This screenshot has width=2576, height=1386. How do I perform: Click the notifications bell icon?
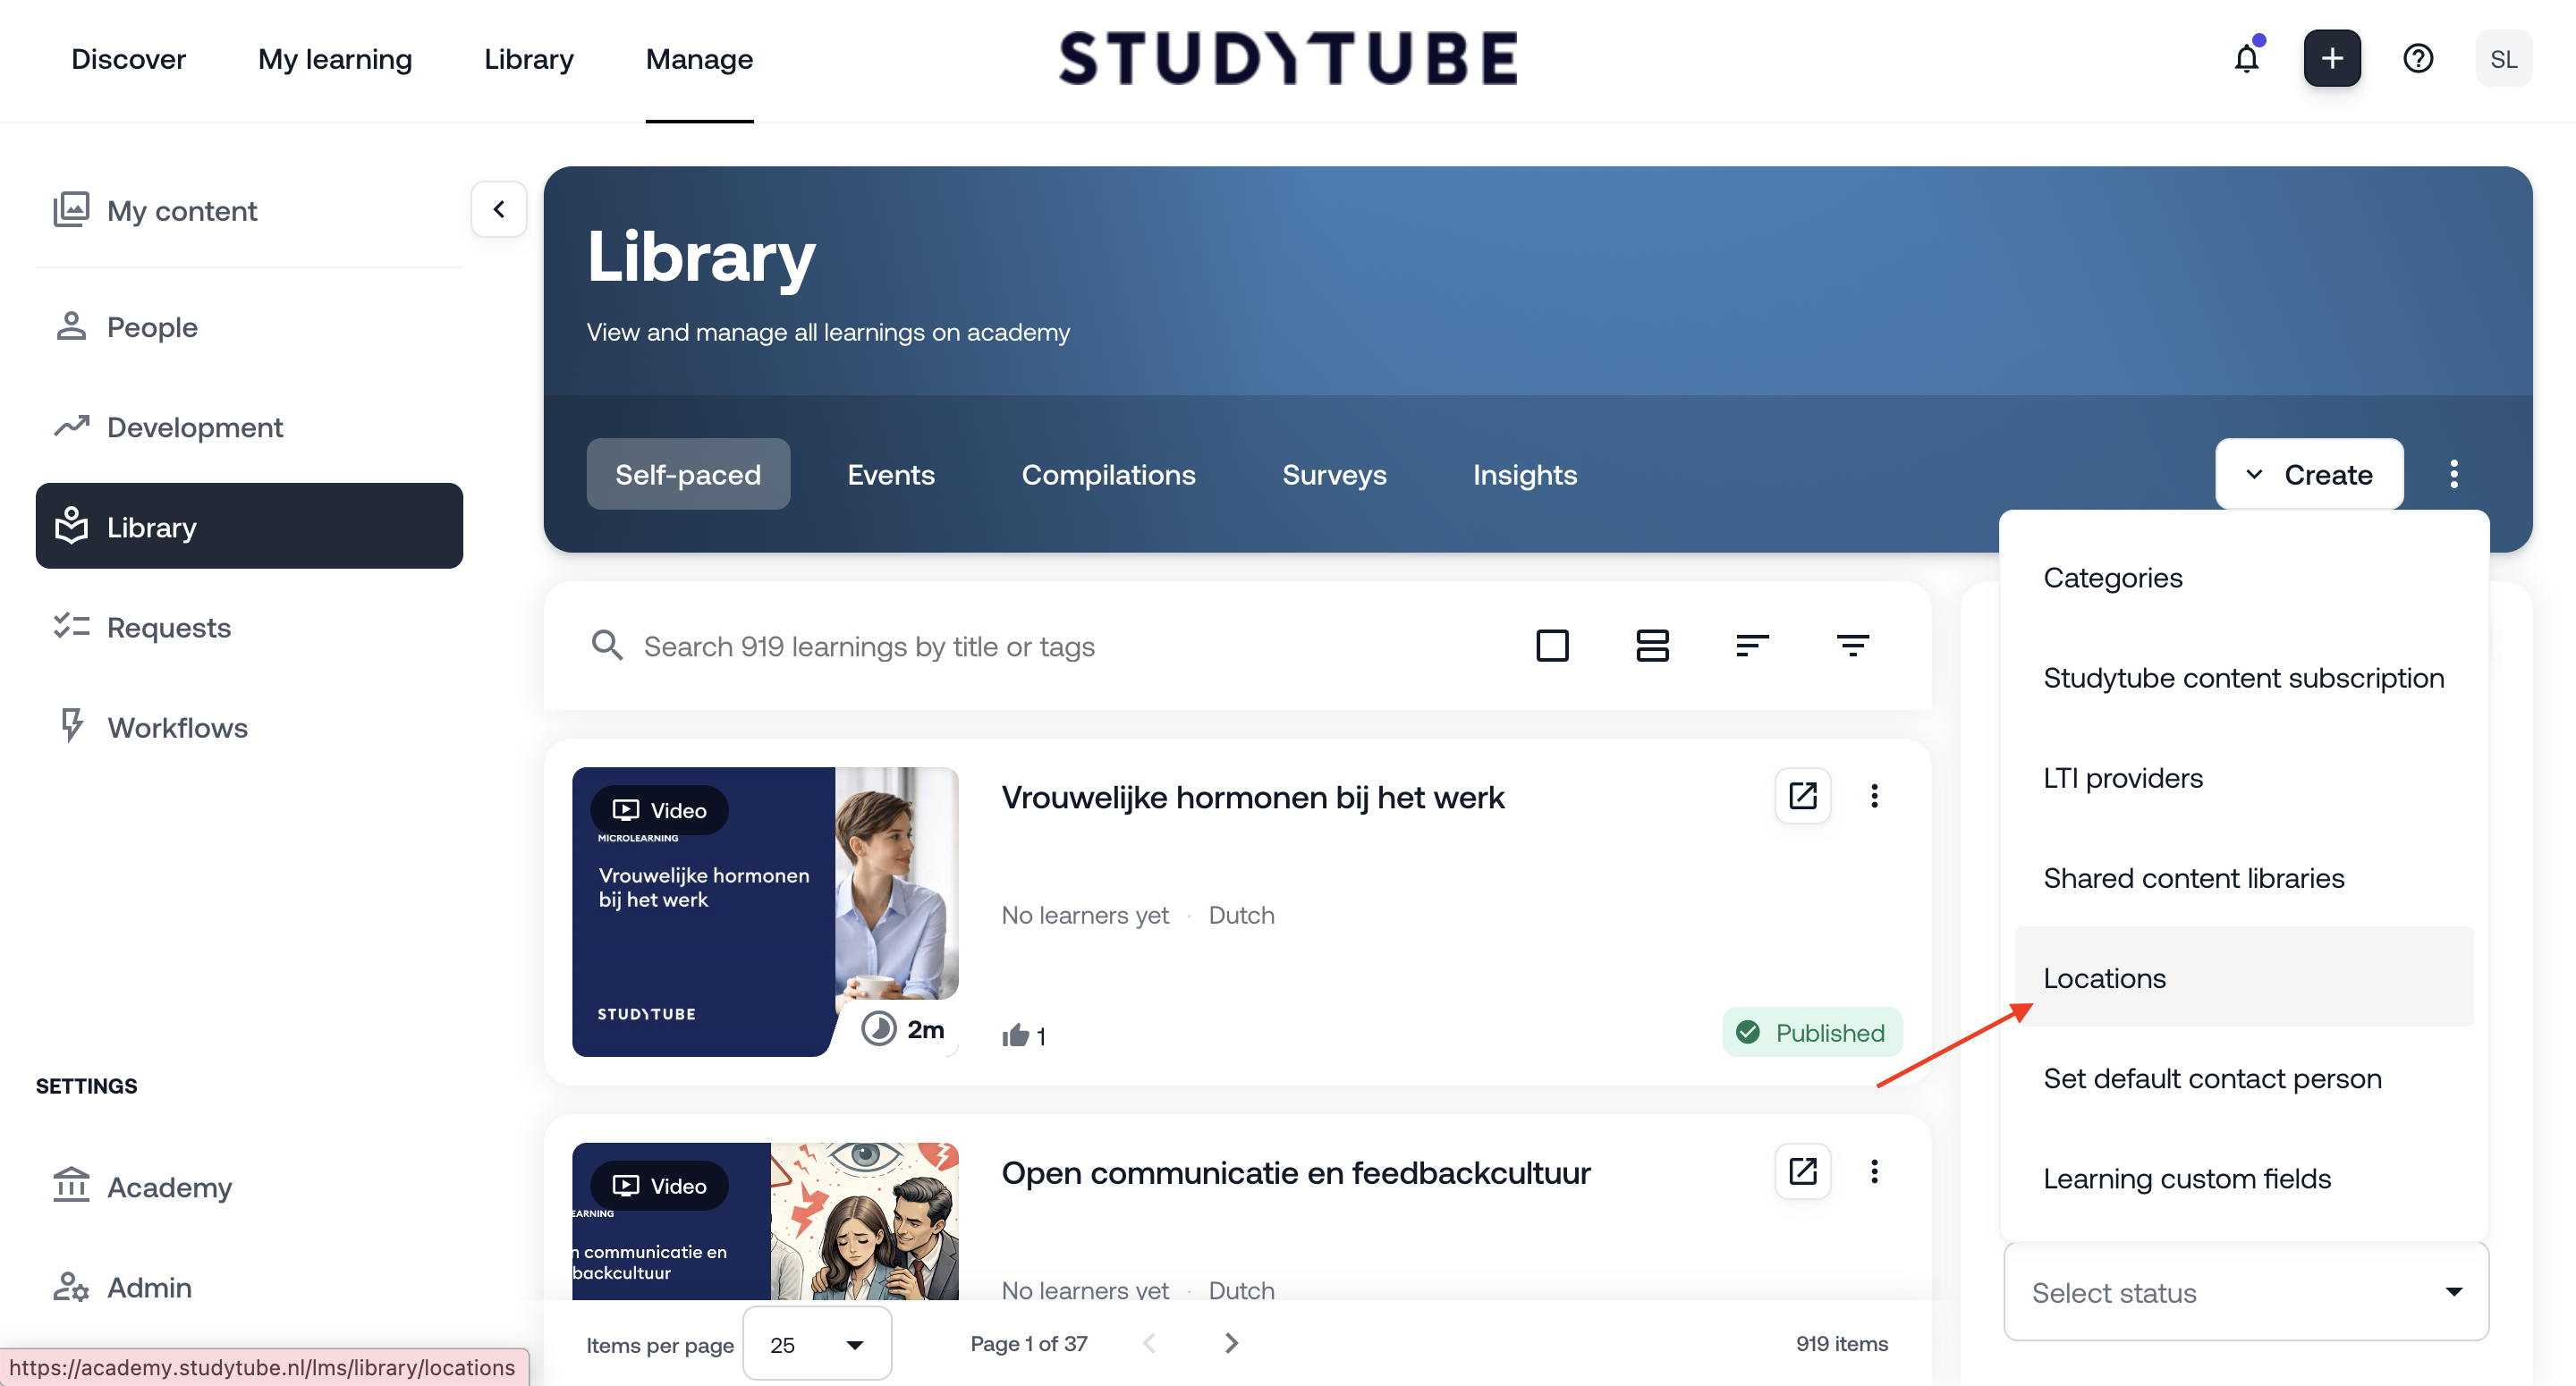click(2246, 59)
